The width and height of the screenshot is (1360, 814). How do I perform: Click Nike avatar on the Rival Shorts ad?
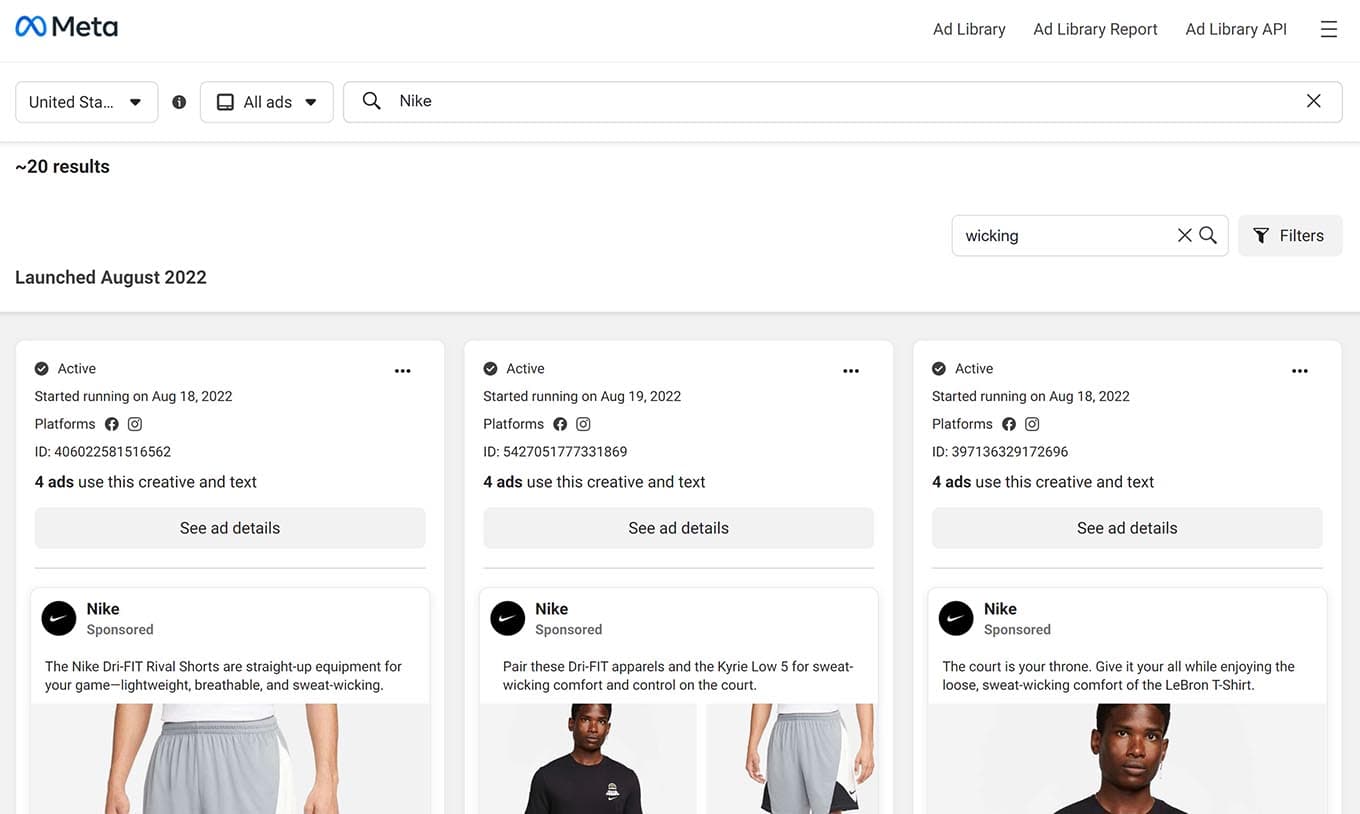59,619
